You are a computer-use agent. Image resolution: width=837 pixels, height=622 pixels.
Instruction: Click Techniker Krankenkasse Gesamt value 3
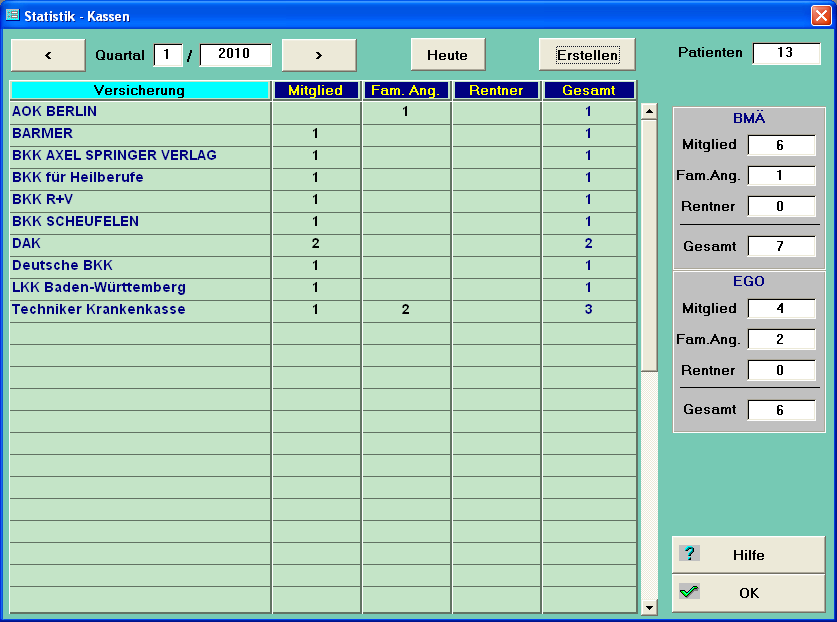(589, 309)
